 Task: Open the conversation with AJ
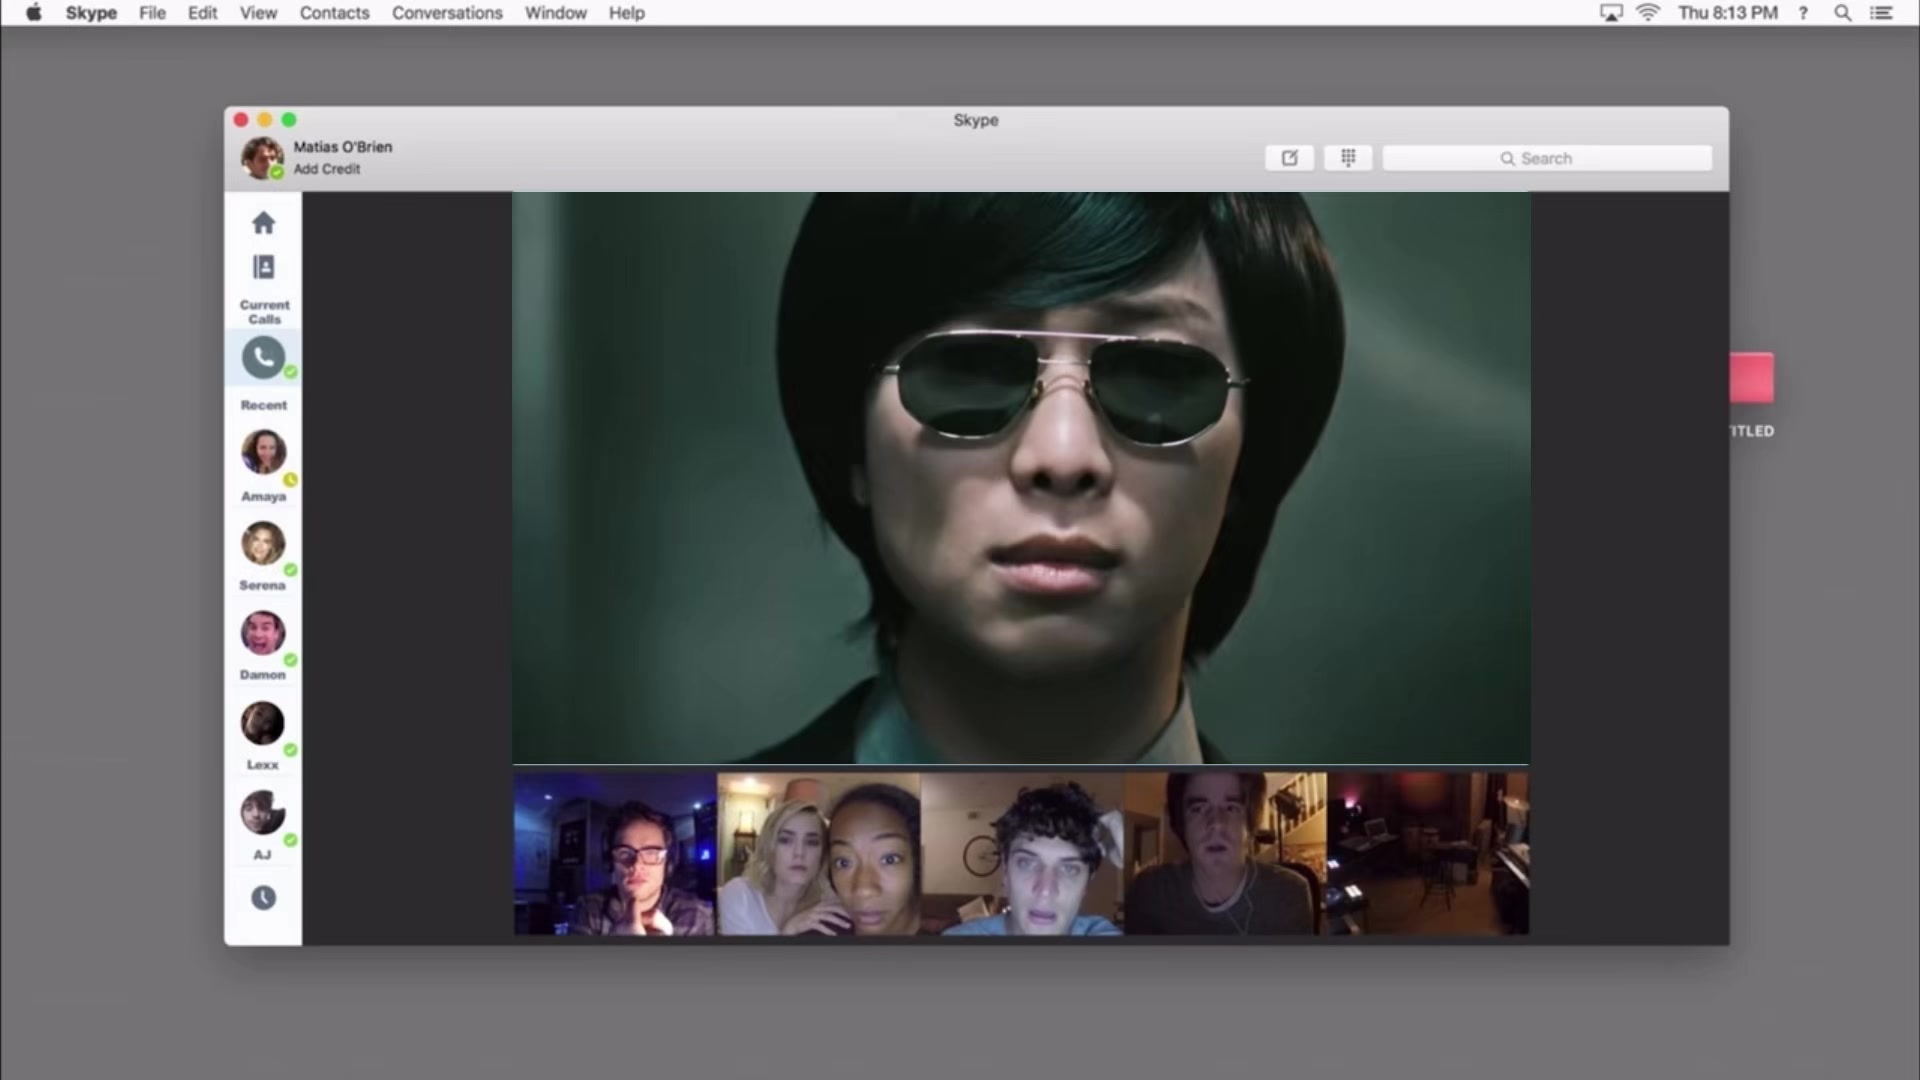click(263, 825)
